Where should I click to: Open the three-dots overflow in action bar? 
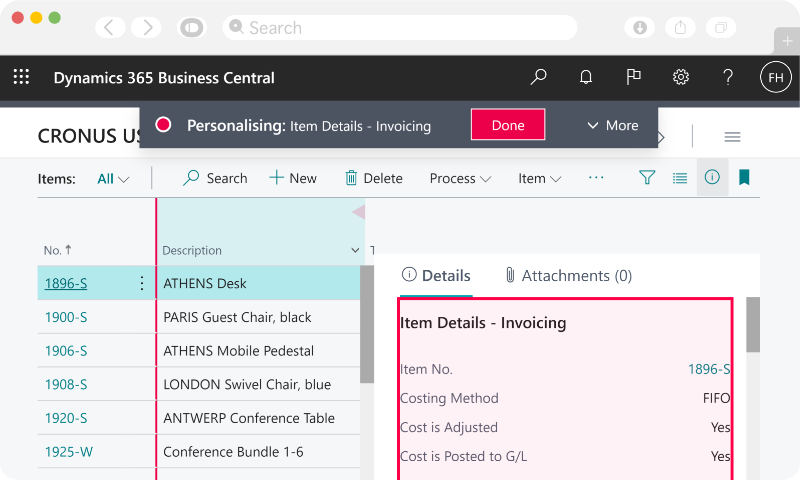coord(596,178)
